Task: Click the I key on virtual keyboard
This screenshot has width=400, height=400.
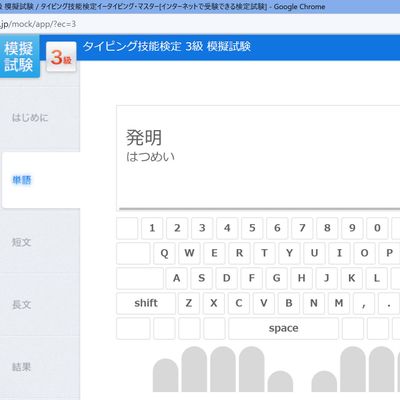Action: (x=339, y=253)
